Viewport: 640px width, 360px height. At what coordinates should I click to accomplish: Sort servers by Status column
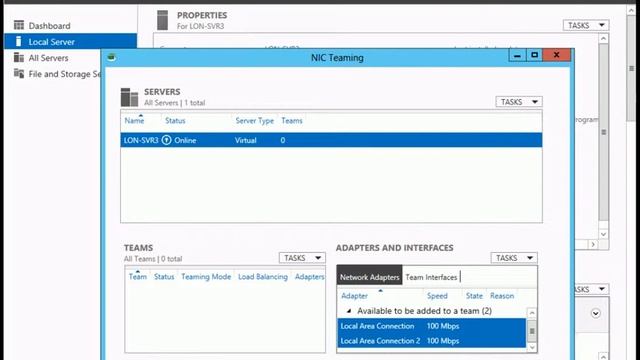[175, 121]
